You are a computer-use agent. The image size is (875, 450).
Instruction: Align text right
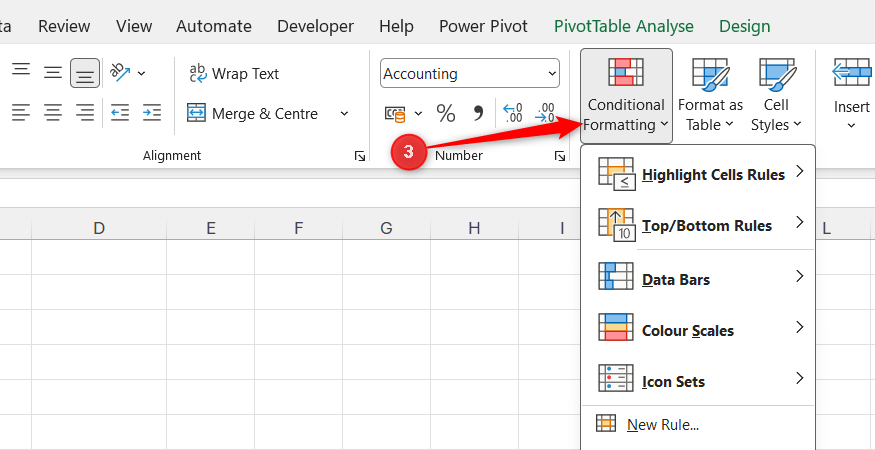(x=85, y=113)
